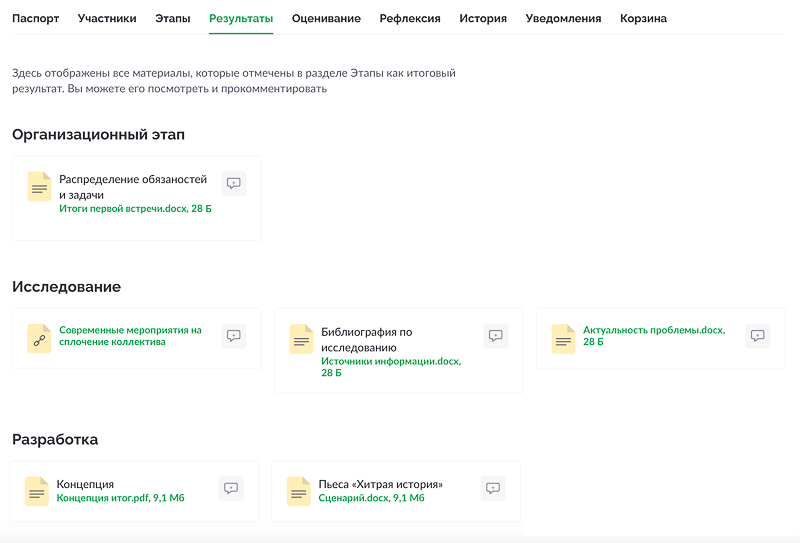Open the Корзина tab
The image size is (800, 543).
pyautogui.click(x=643, y=18)
